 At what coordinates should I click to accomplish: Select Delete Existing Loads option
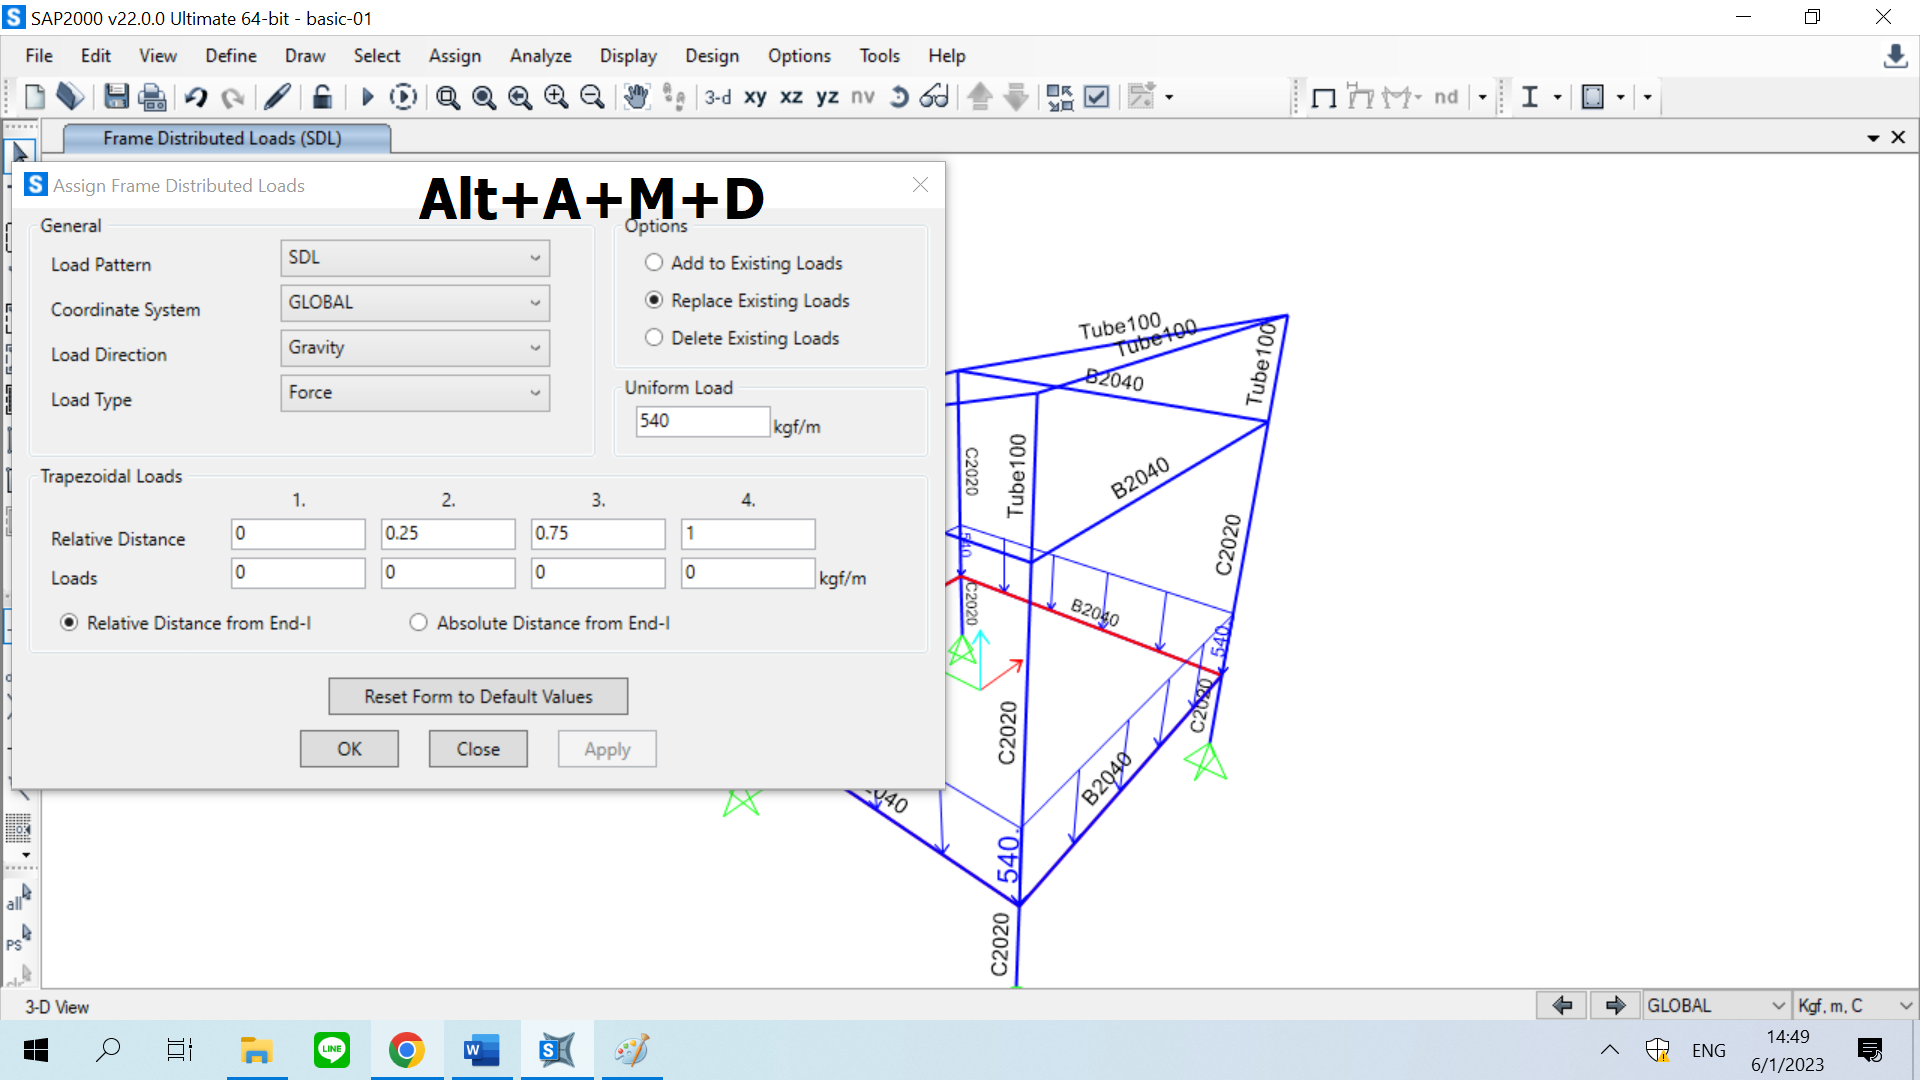[654, 338]
